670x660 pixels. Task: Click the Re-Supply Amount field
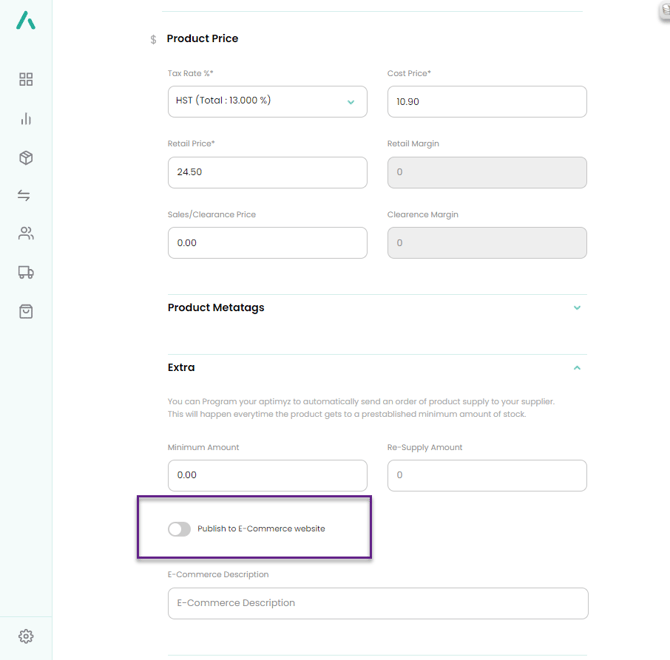point(486,475)
